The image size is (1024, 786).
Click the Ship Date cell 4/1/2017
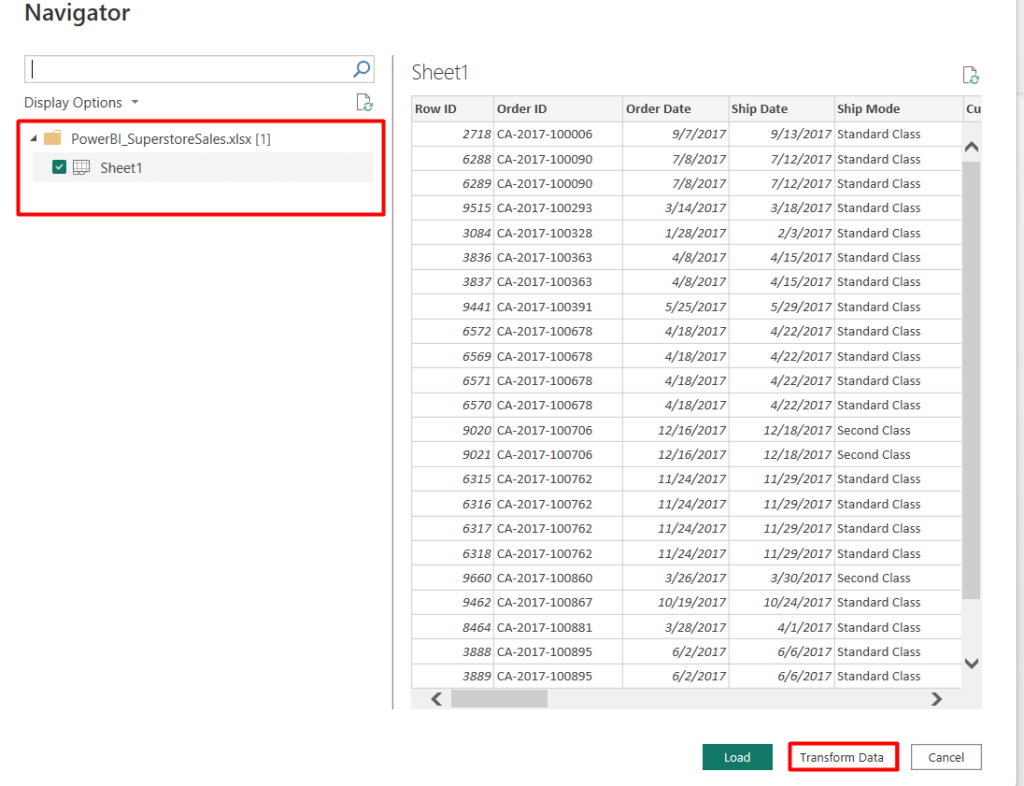(781, 627)
